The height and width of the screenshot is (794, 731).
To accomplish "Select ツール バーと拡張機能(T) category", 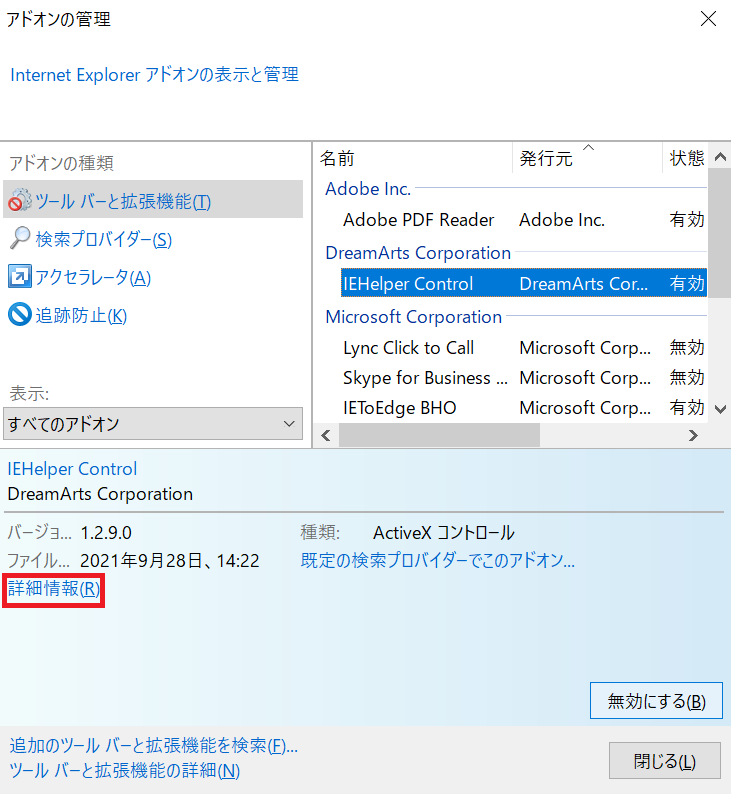I will pyautogui.click(x=153, y=201).
